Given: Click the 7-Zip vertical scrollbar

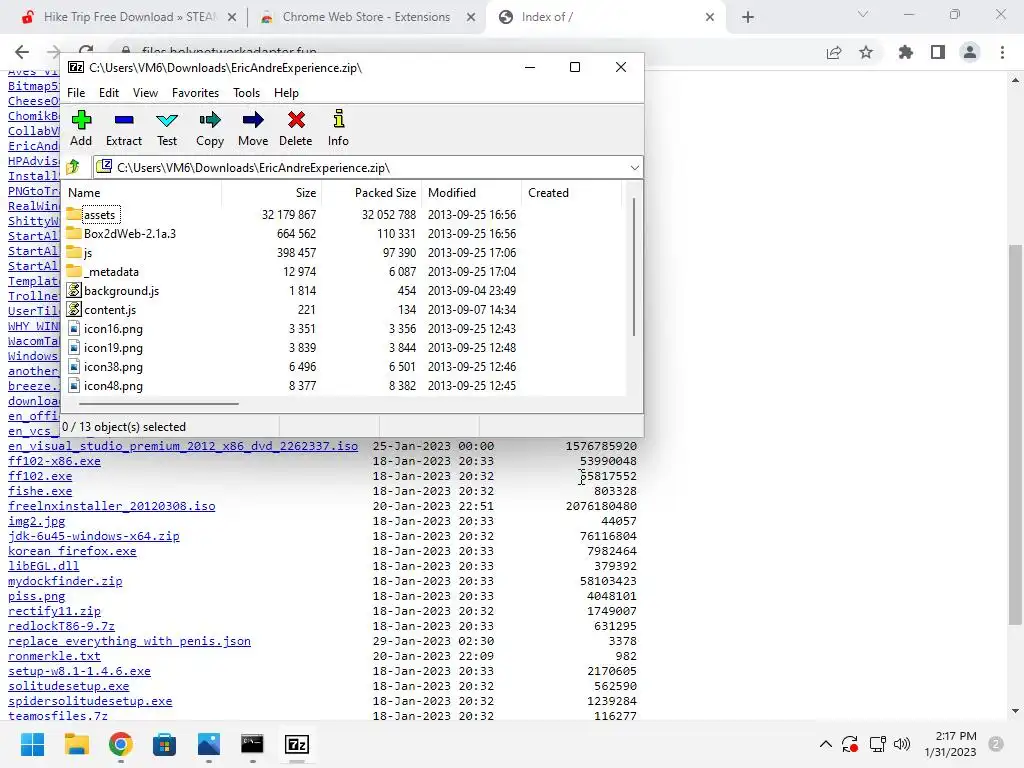Looking at the screenshot, I should click(633, 268).
